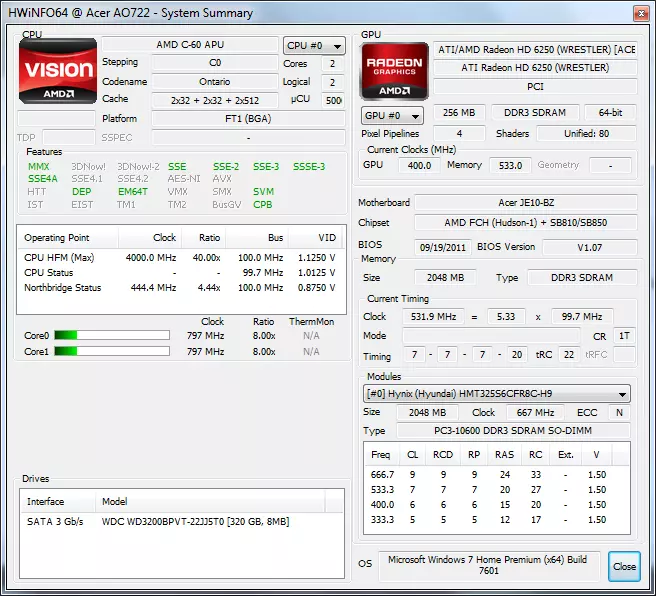
Task: Click the memory clock 531.9 MHz field
Action: pyautogui.click(x=433, y=317)
